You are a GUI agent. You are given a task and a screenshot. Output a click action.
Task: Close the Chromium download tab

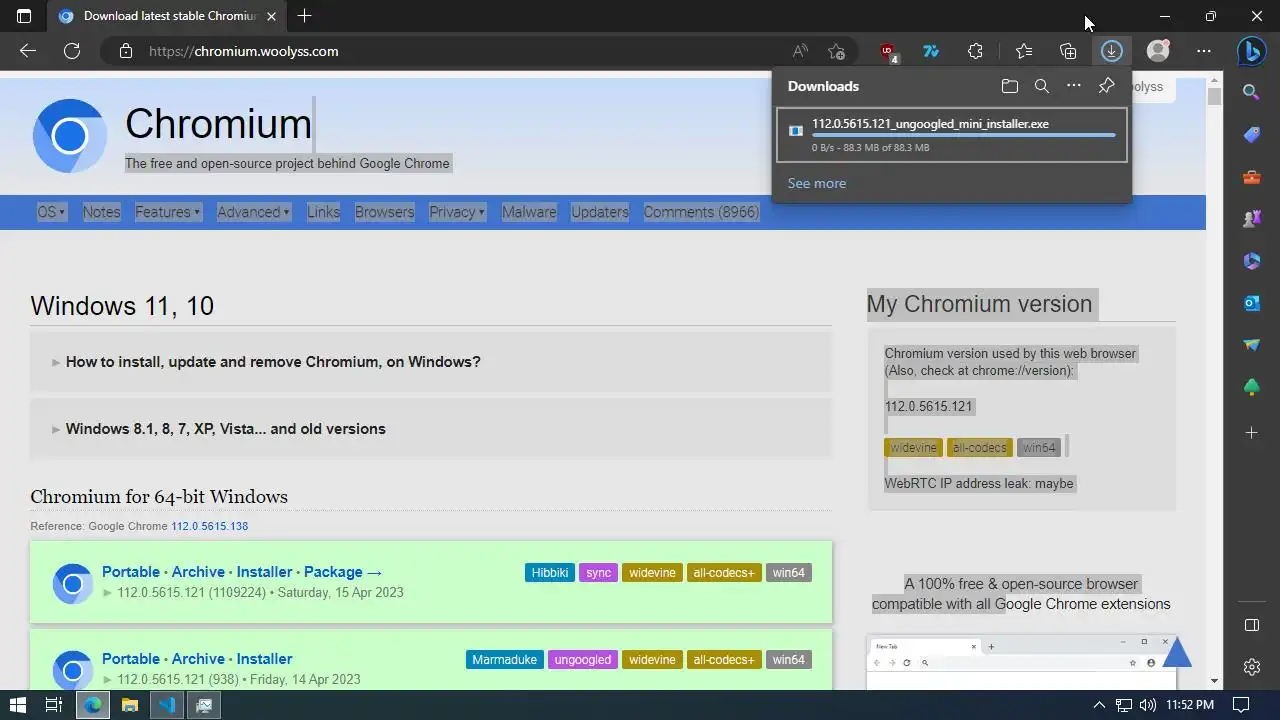tap(271, 16)
